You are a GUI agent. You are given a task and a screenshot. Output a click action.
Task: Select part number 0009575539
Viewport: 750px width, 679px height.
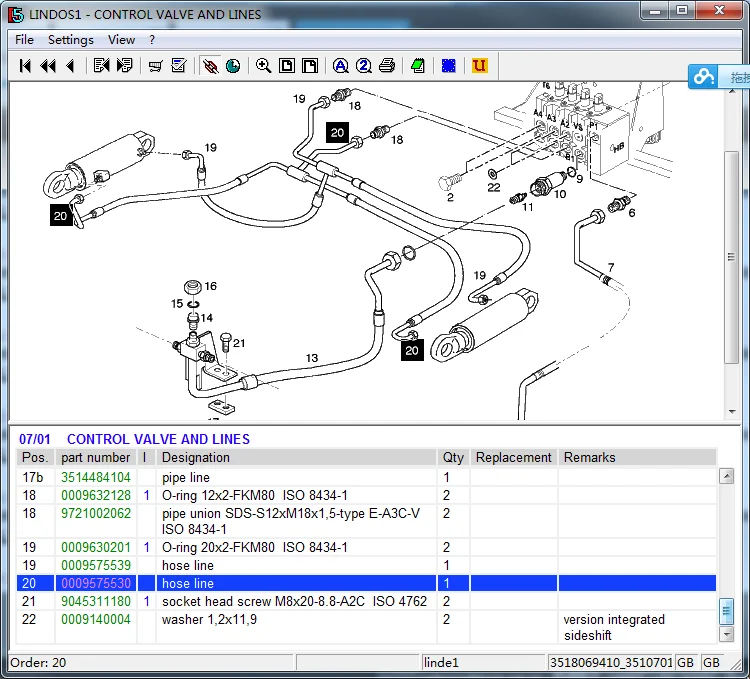[96, 565]
